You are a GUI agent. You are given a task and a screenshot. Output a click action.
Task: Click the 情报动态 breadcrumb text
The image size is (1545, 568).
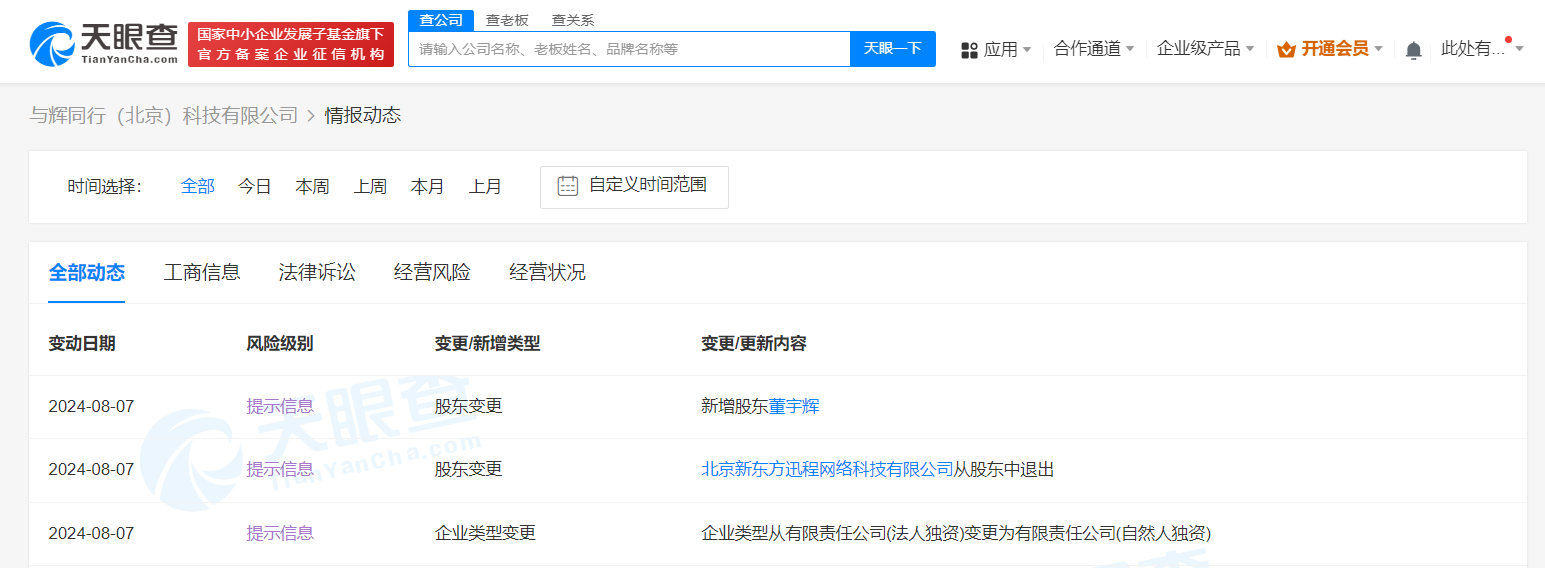(363, 116)
